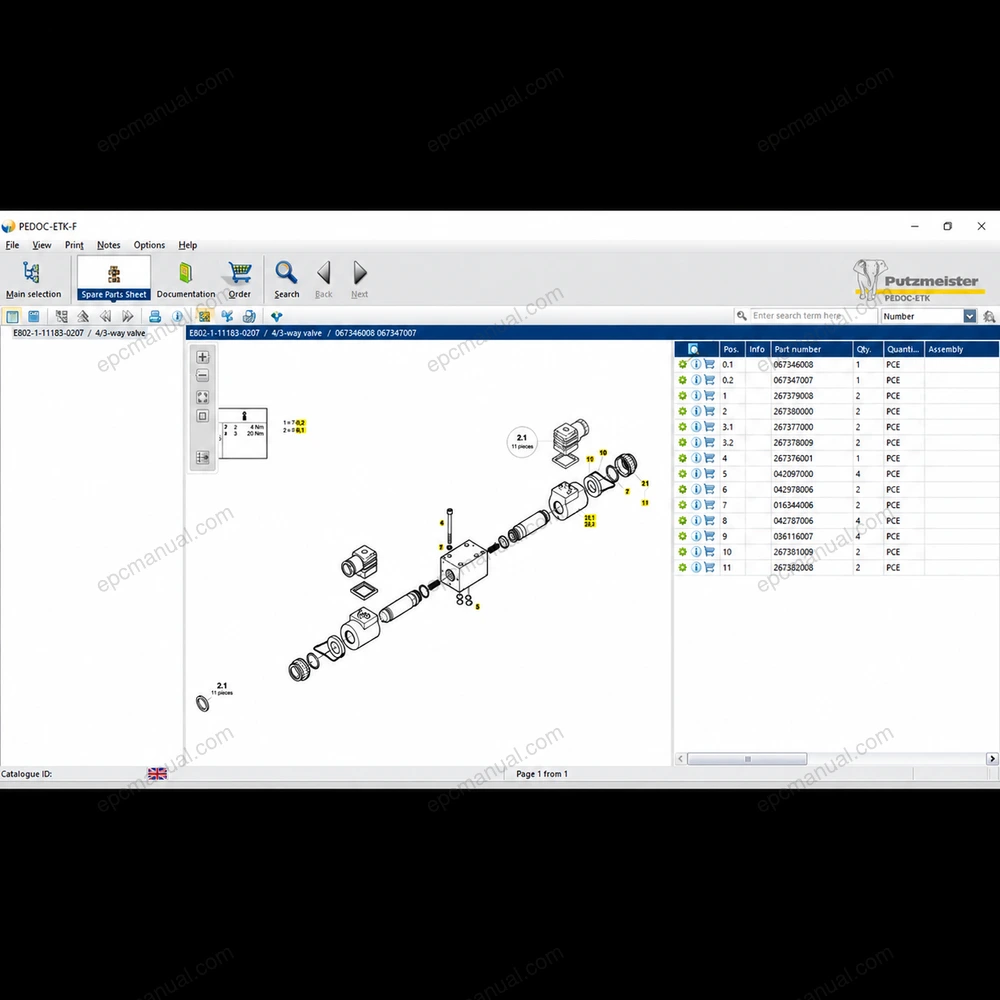Click the search filter icon in the table header
The width and height of the screenshot is (1000, 1000).
pos(694,349)
